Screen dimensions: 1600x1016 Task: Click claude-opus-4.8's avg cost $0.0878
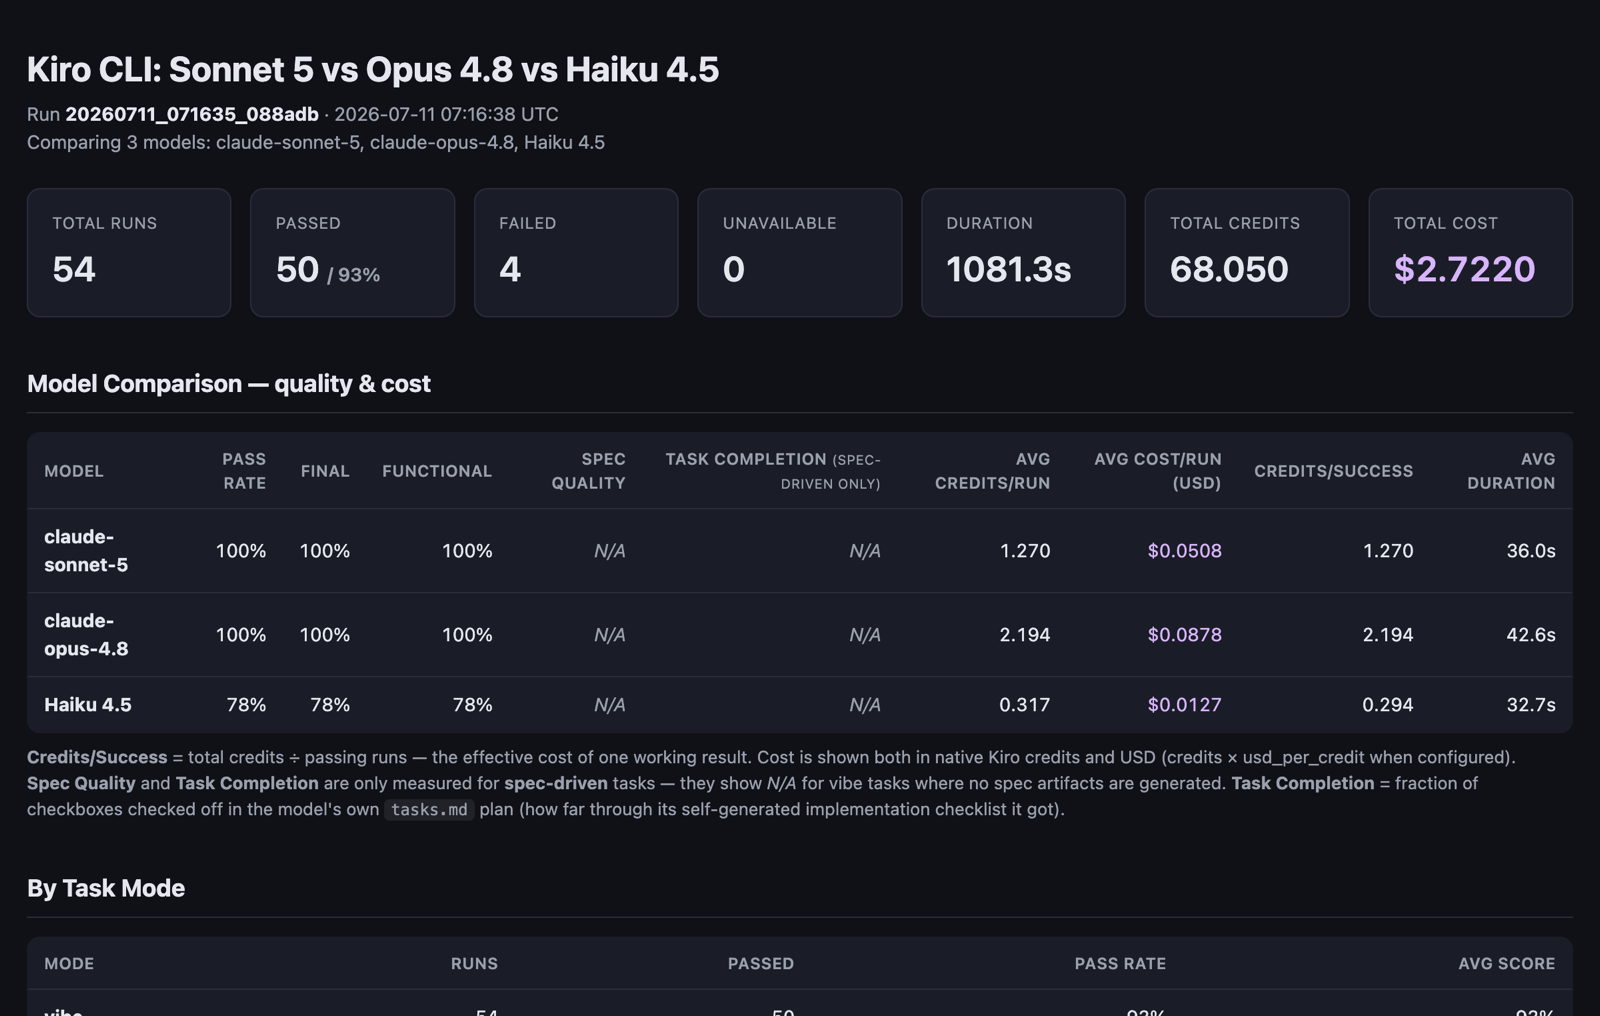click(1185, 635)
